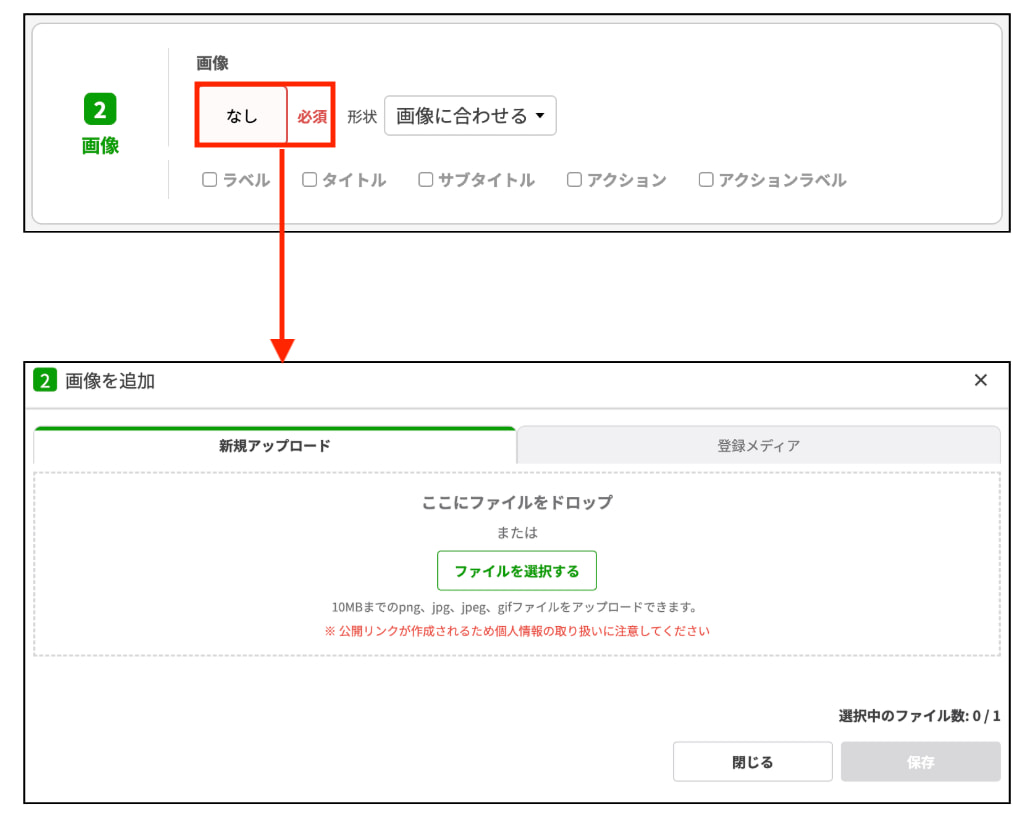Image resolution: width=1029 pixels, height=819 pixels.
Task: Select the 新規アップロード tab
Action: (x=275, y=444)
